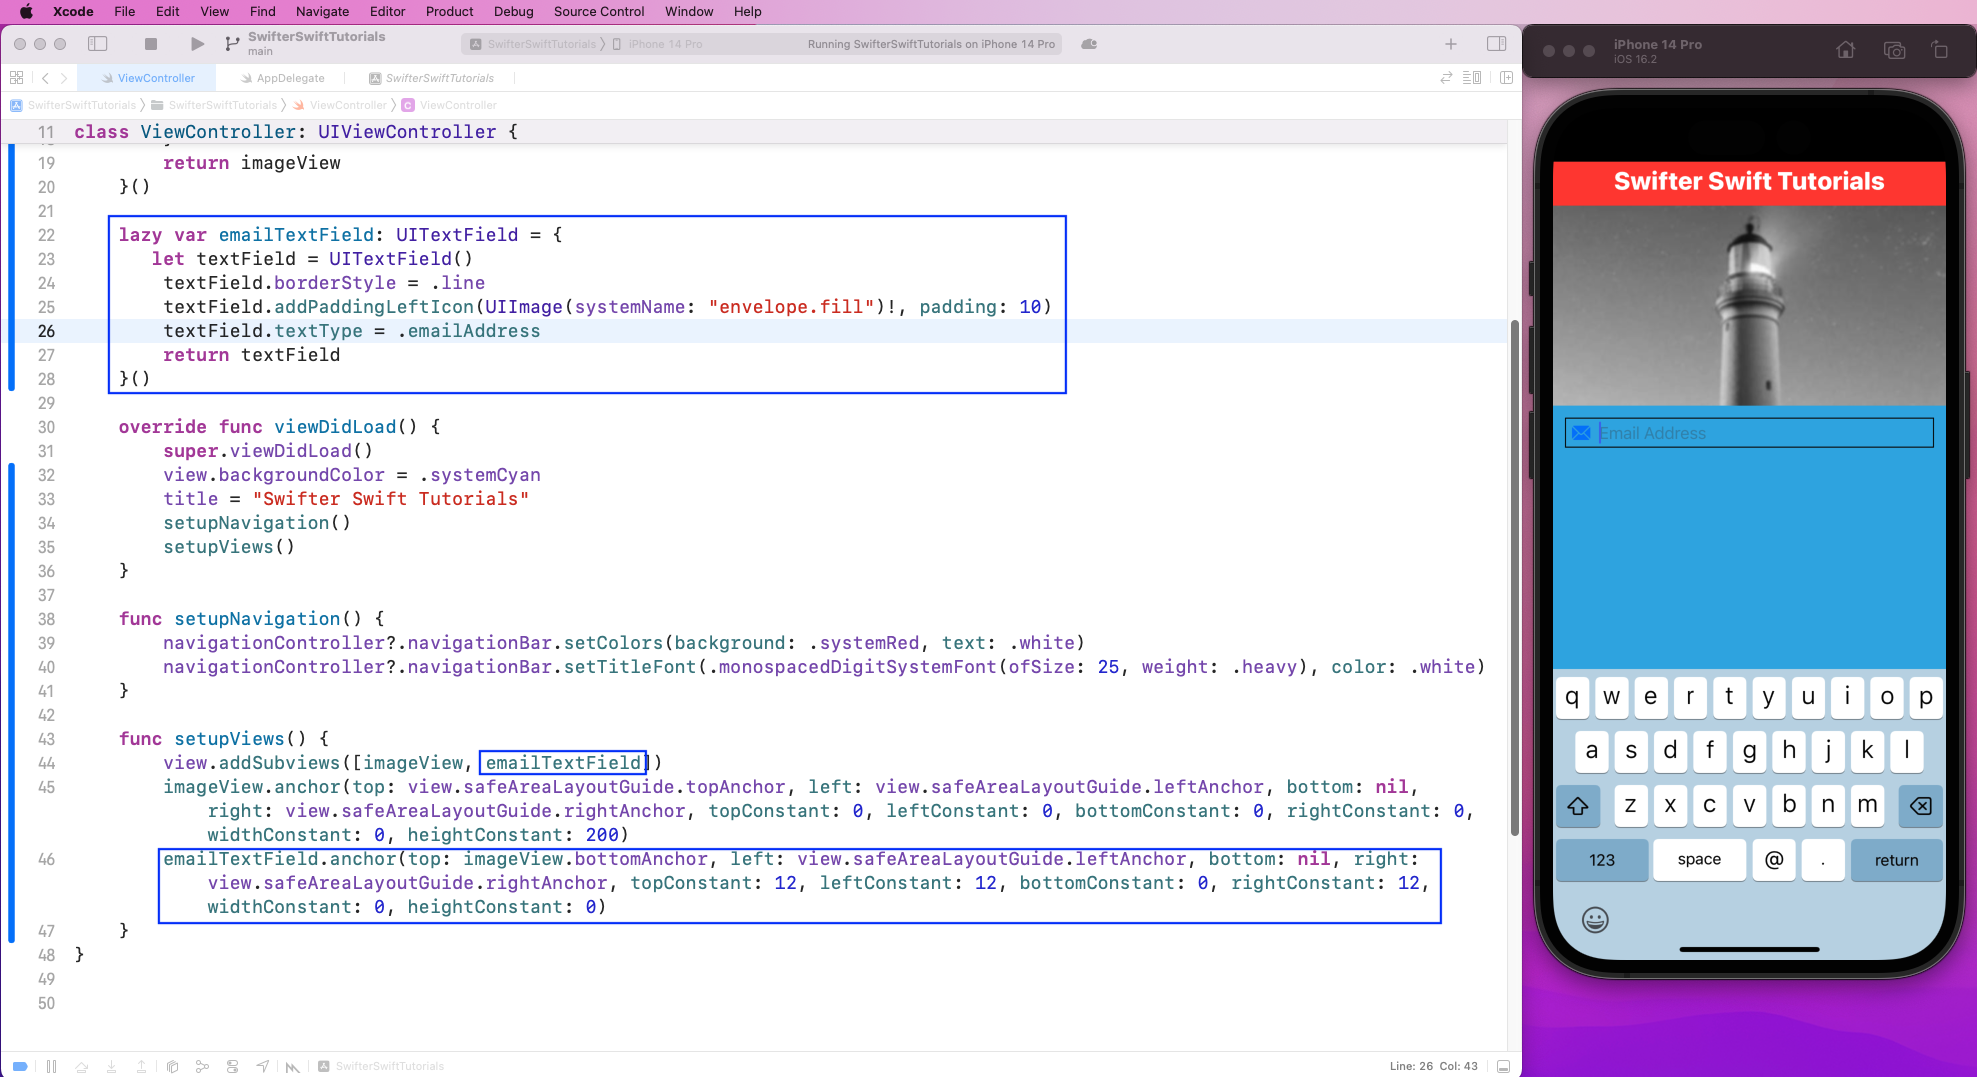Pause program execution in debug bar
Viewport: 1977px width, 1077px height.
pyautogui.click(x=51, y=1066)
